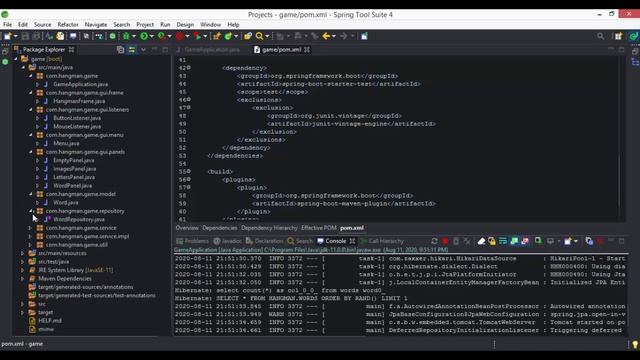
Task: Close the game/pom.xml editor tab
Action: point(307,50)
